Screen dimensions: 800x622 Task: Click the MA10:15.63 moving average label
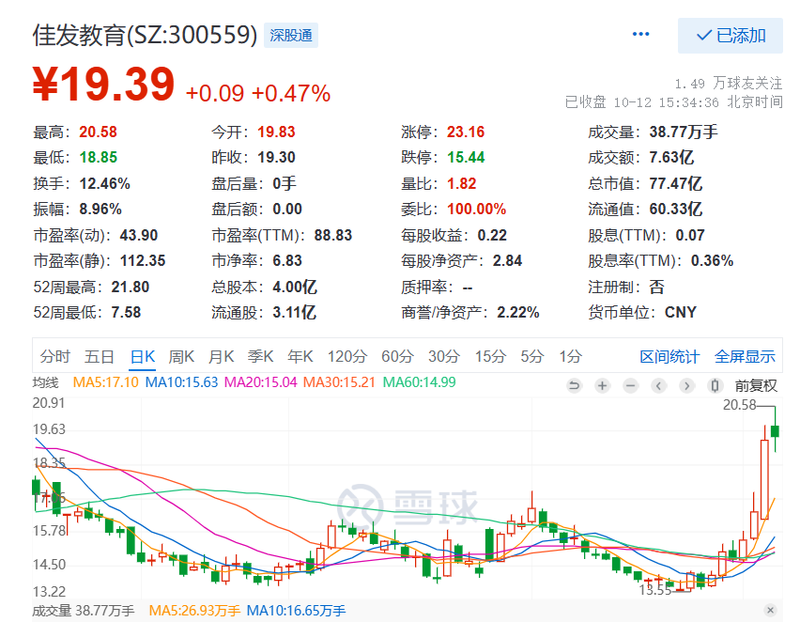coord(182,382)
